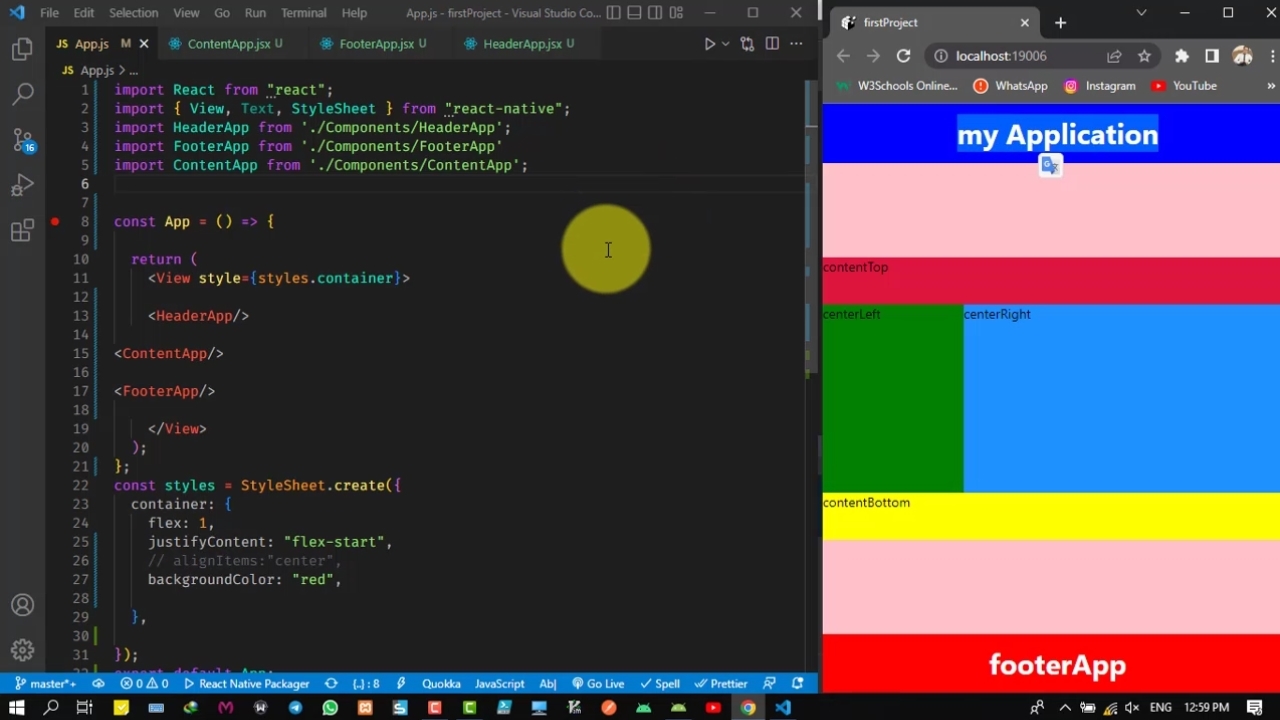Open the Run and Debug view

pos(22,185)
